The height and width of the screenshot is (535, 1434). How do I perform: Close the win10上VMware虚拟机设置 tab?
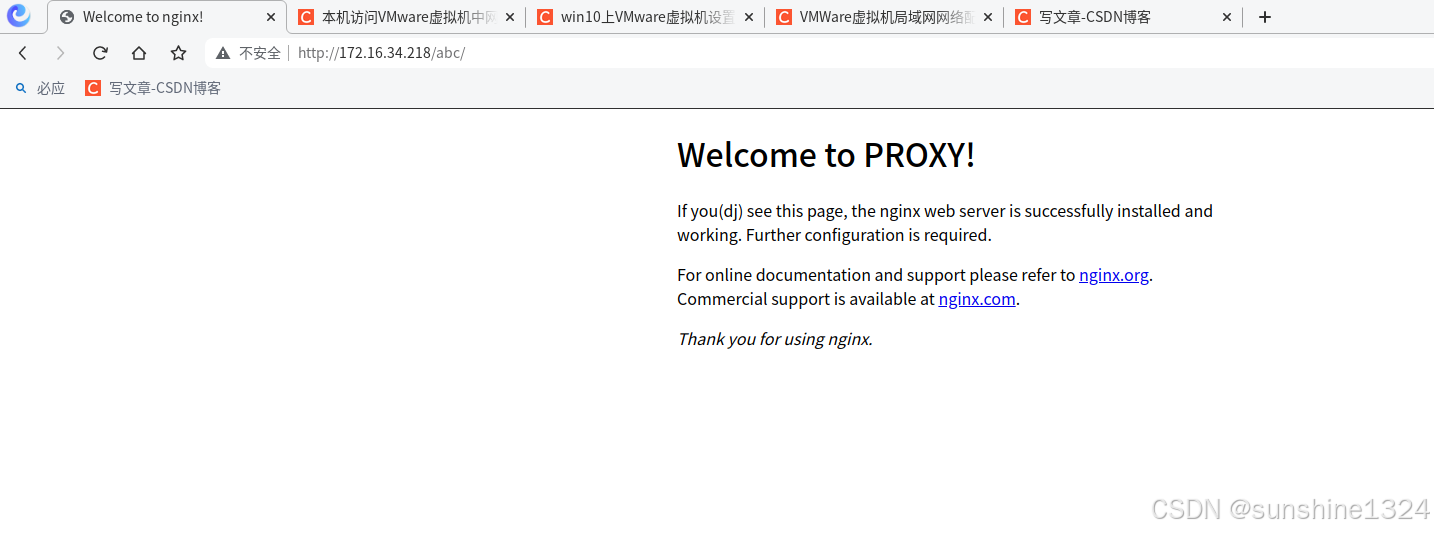[749, 17]
